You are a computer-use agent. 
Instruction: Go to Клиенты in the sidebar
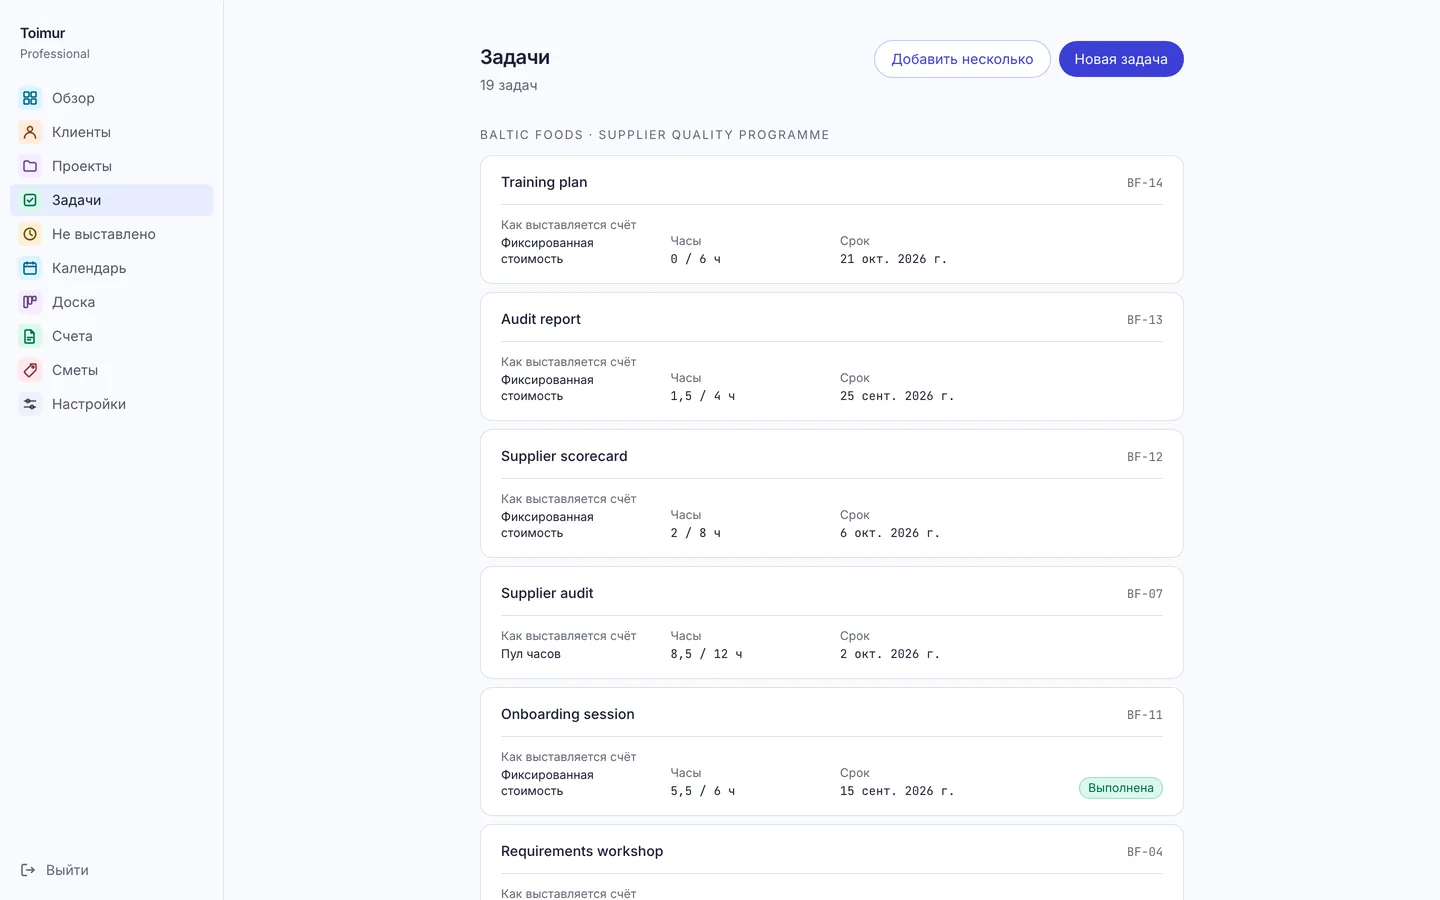(112, 132)
